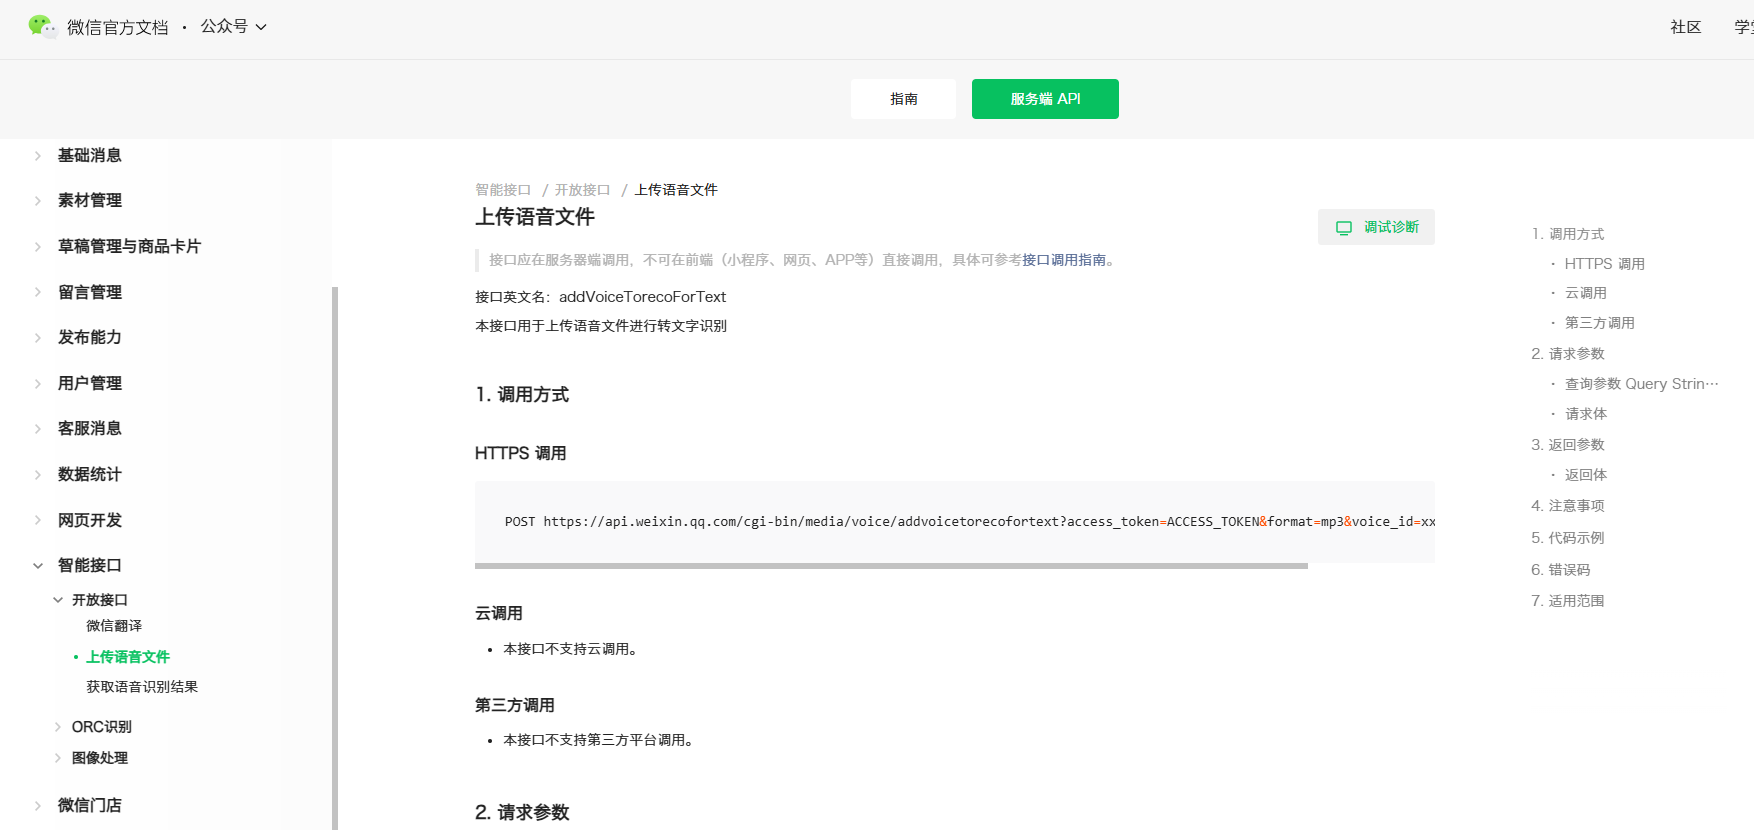Jump to 3. 返回参数 in outline
This screenshot has width=1754, height=830.
pyautogui.click(x=1567, y=445)
